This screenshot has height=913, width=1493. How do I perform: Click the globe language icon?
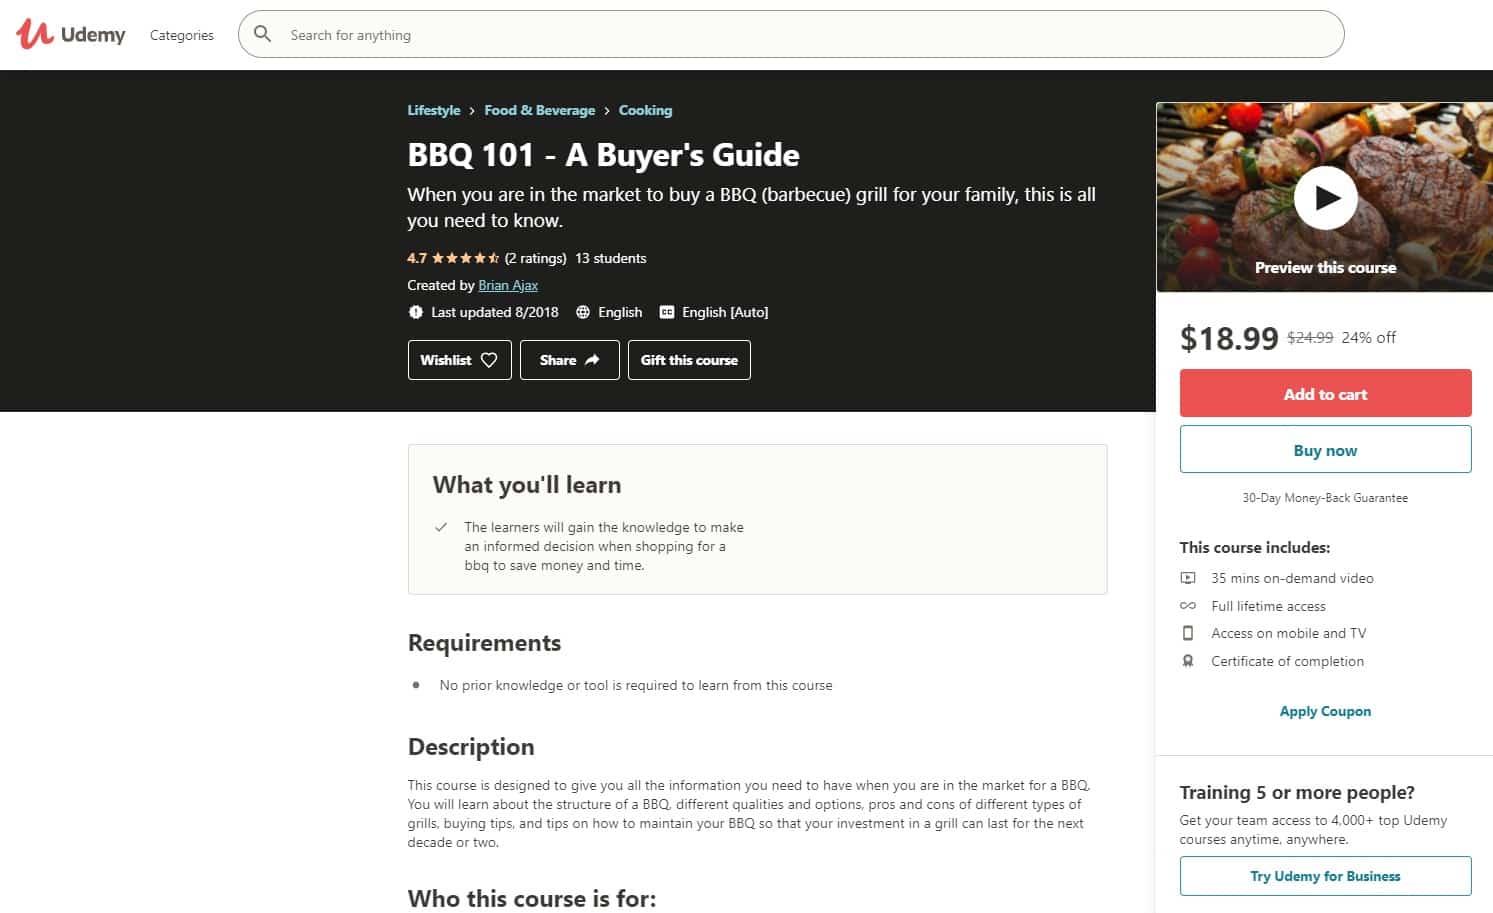(583, 312)
